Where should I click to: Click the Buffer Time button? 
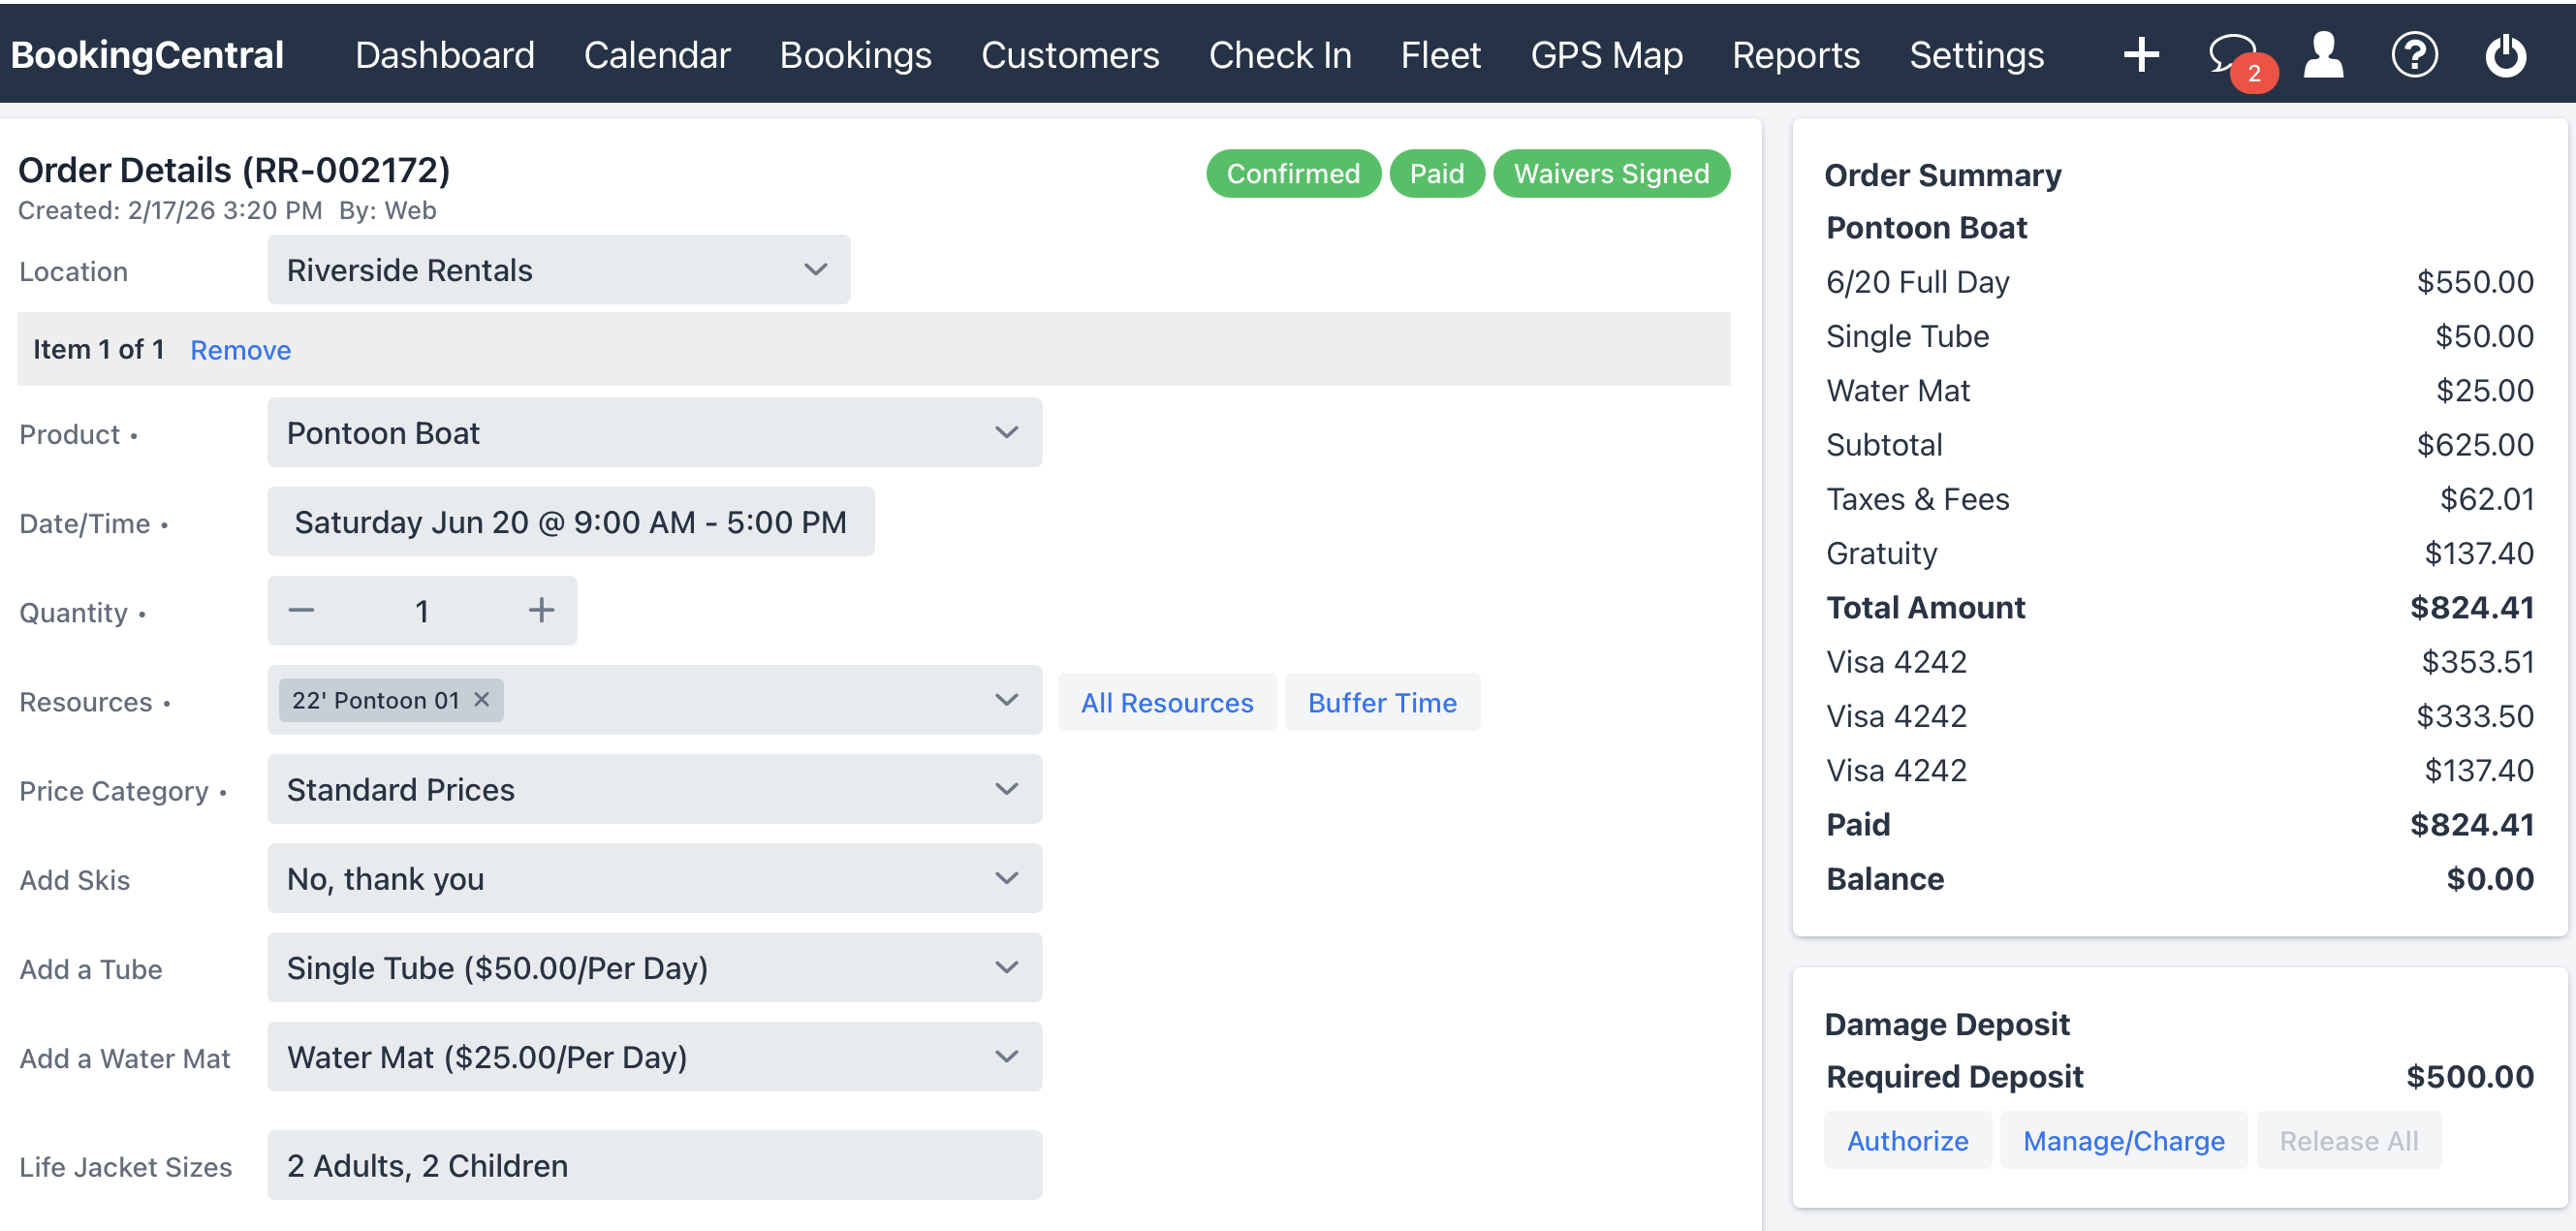[x=1382, y=702]
